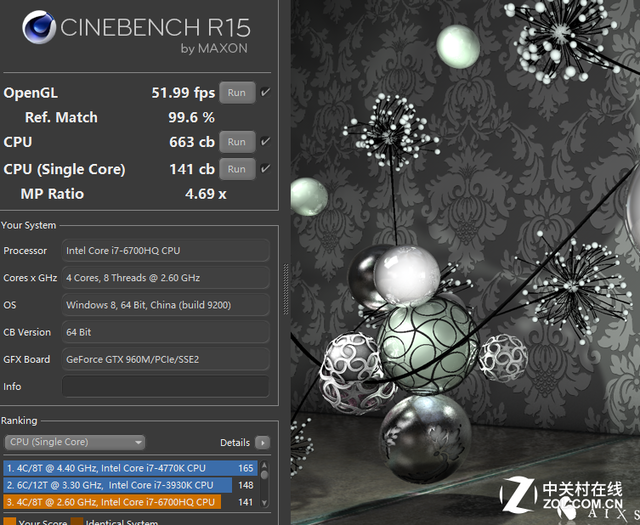Click the Cinebench sphere logo icon
Image resolution: width=640 pixels, height=525 pixels.
click(x=38, y=30)
